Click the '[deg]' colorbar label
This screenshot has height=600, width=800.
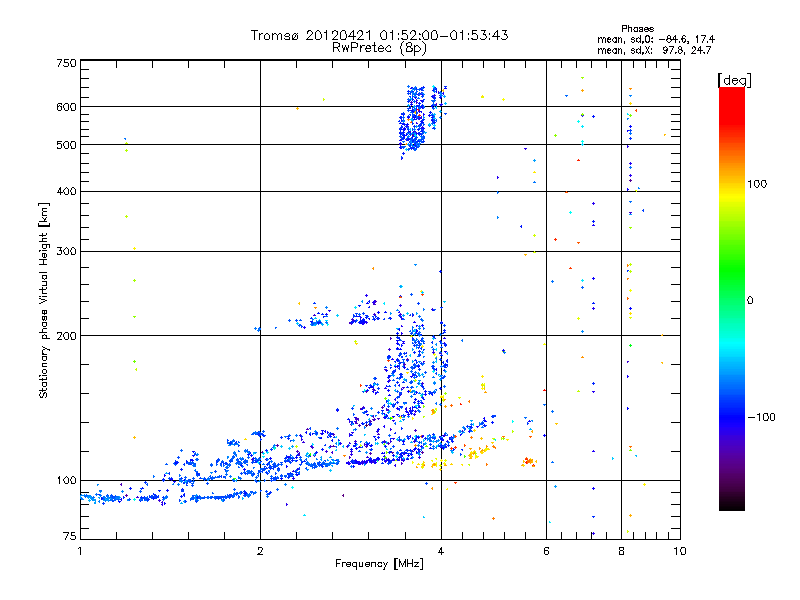(x=734, y=81)
